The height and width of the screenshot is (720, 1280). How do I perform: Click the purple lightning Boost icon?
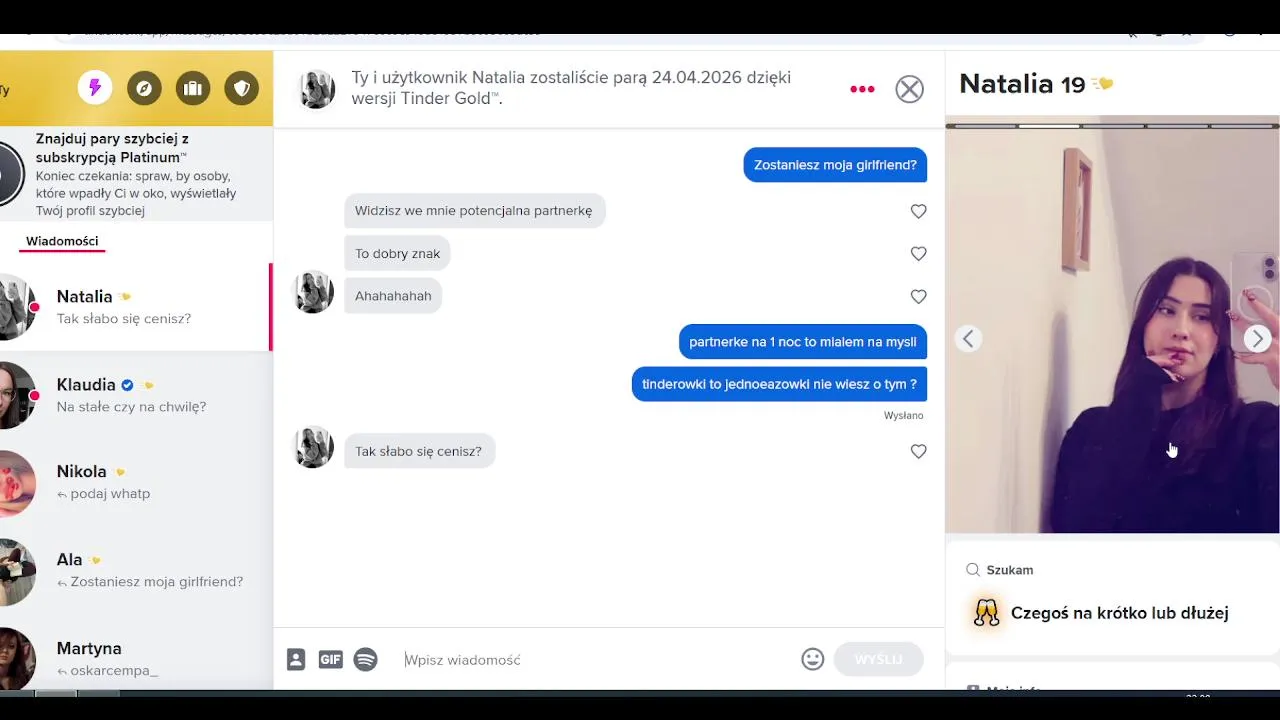[x=95, y=88]
